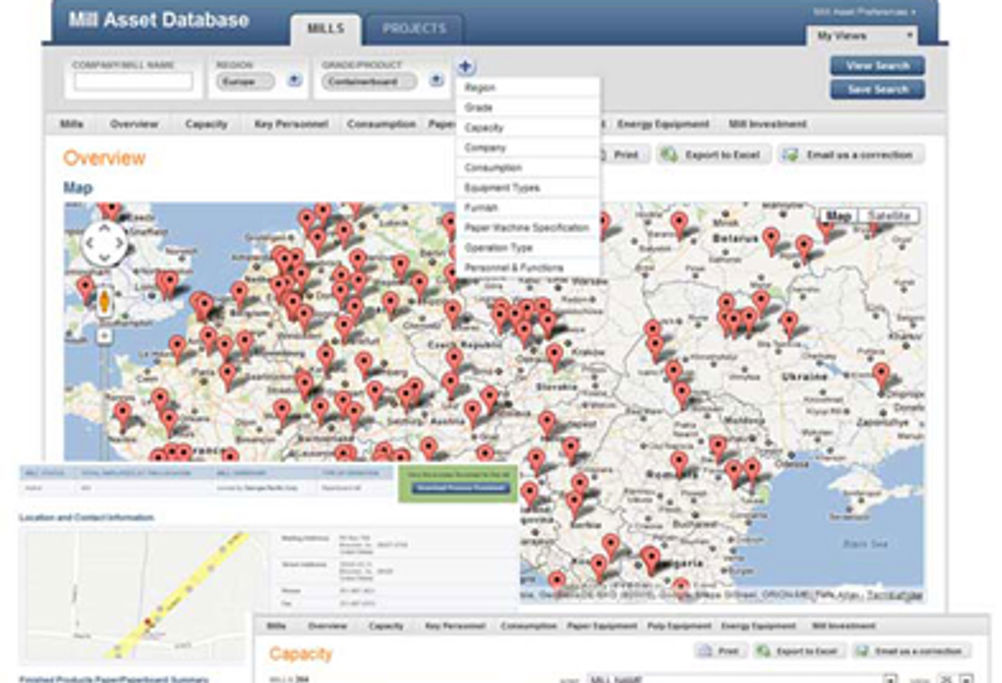1002x683 pixels.
Task: Switch map to Satellite view
Action: coord(889,216)
